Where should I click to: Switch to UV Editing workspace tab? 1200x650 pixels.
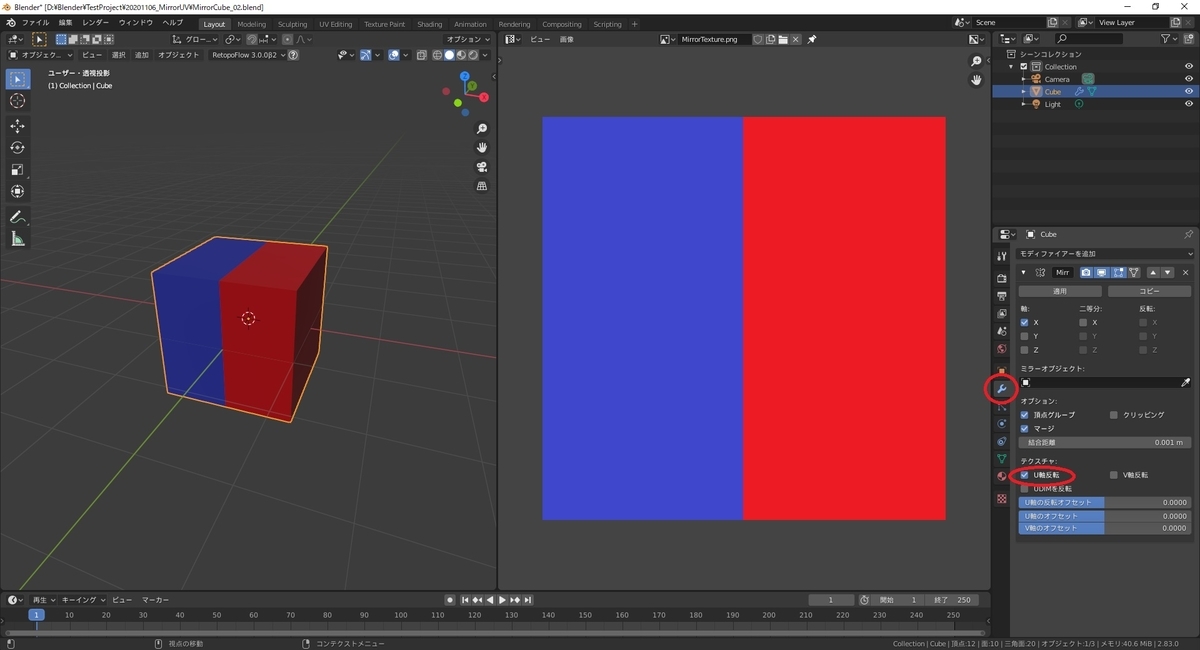click(x=336, y=24)
